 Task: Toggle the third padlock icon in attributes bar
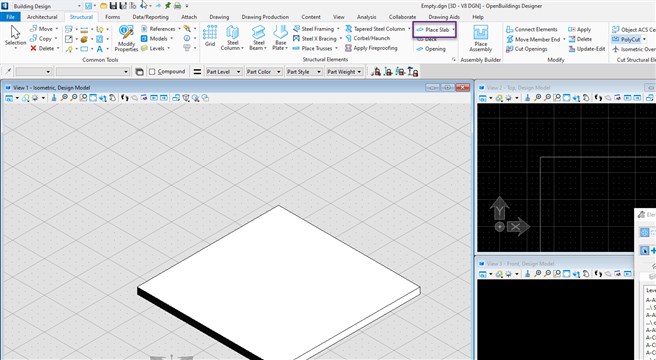coord(400,72)
